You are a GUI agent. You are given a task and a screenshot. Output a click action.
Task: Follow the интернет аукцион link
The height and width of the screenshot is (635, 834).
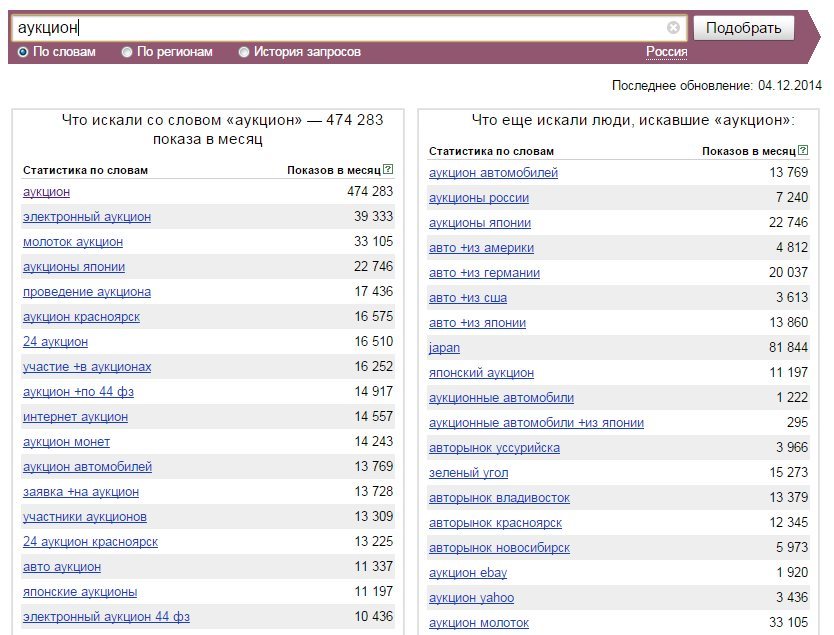[x=76, y=416]
